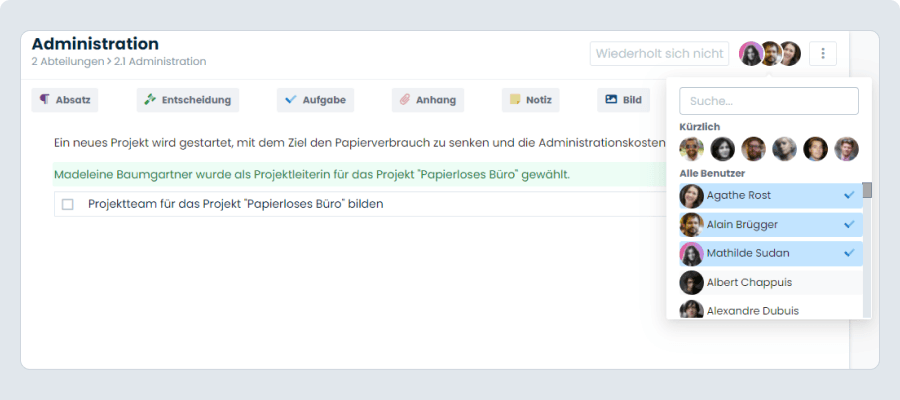Click the Absatz paragraph icon
This screenshot has height=400, width=900.
coord(45,100)
